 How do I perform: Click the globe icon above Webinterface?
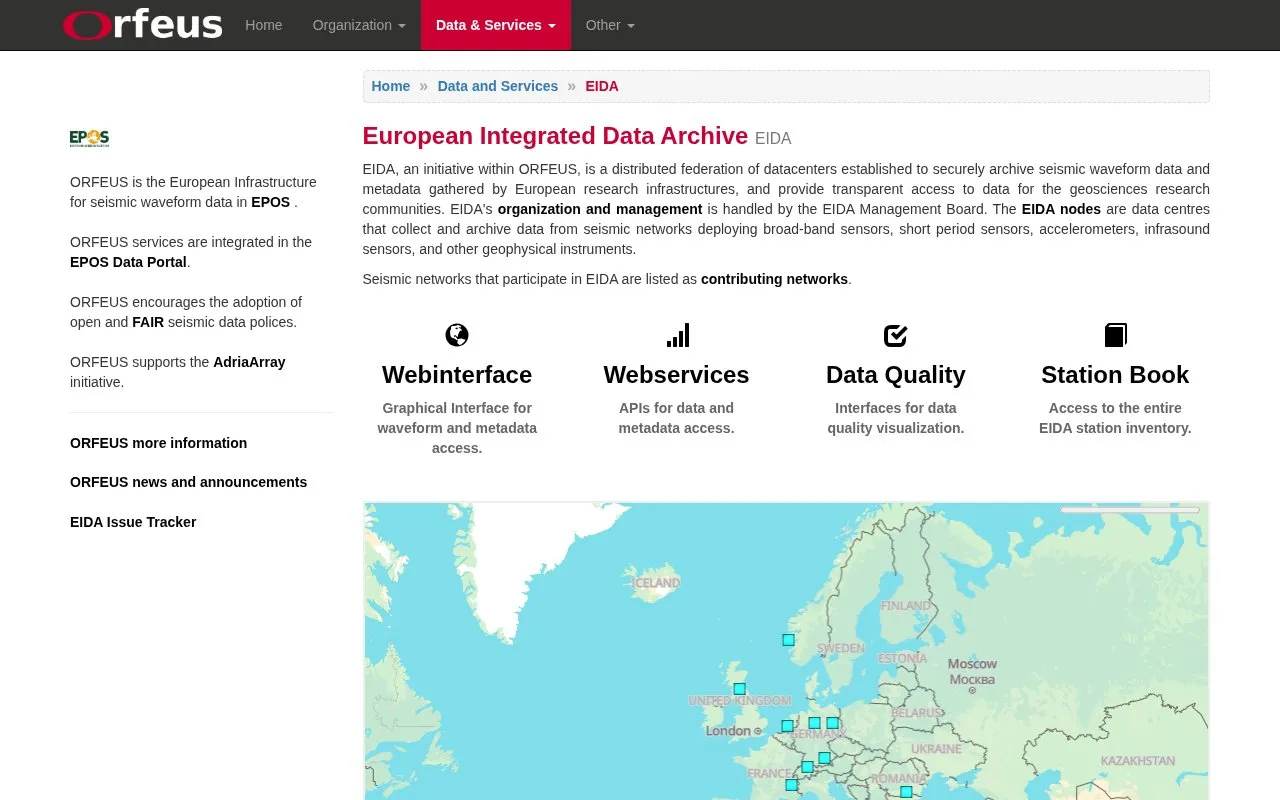[457, 335]
